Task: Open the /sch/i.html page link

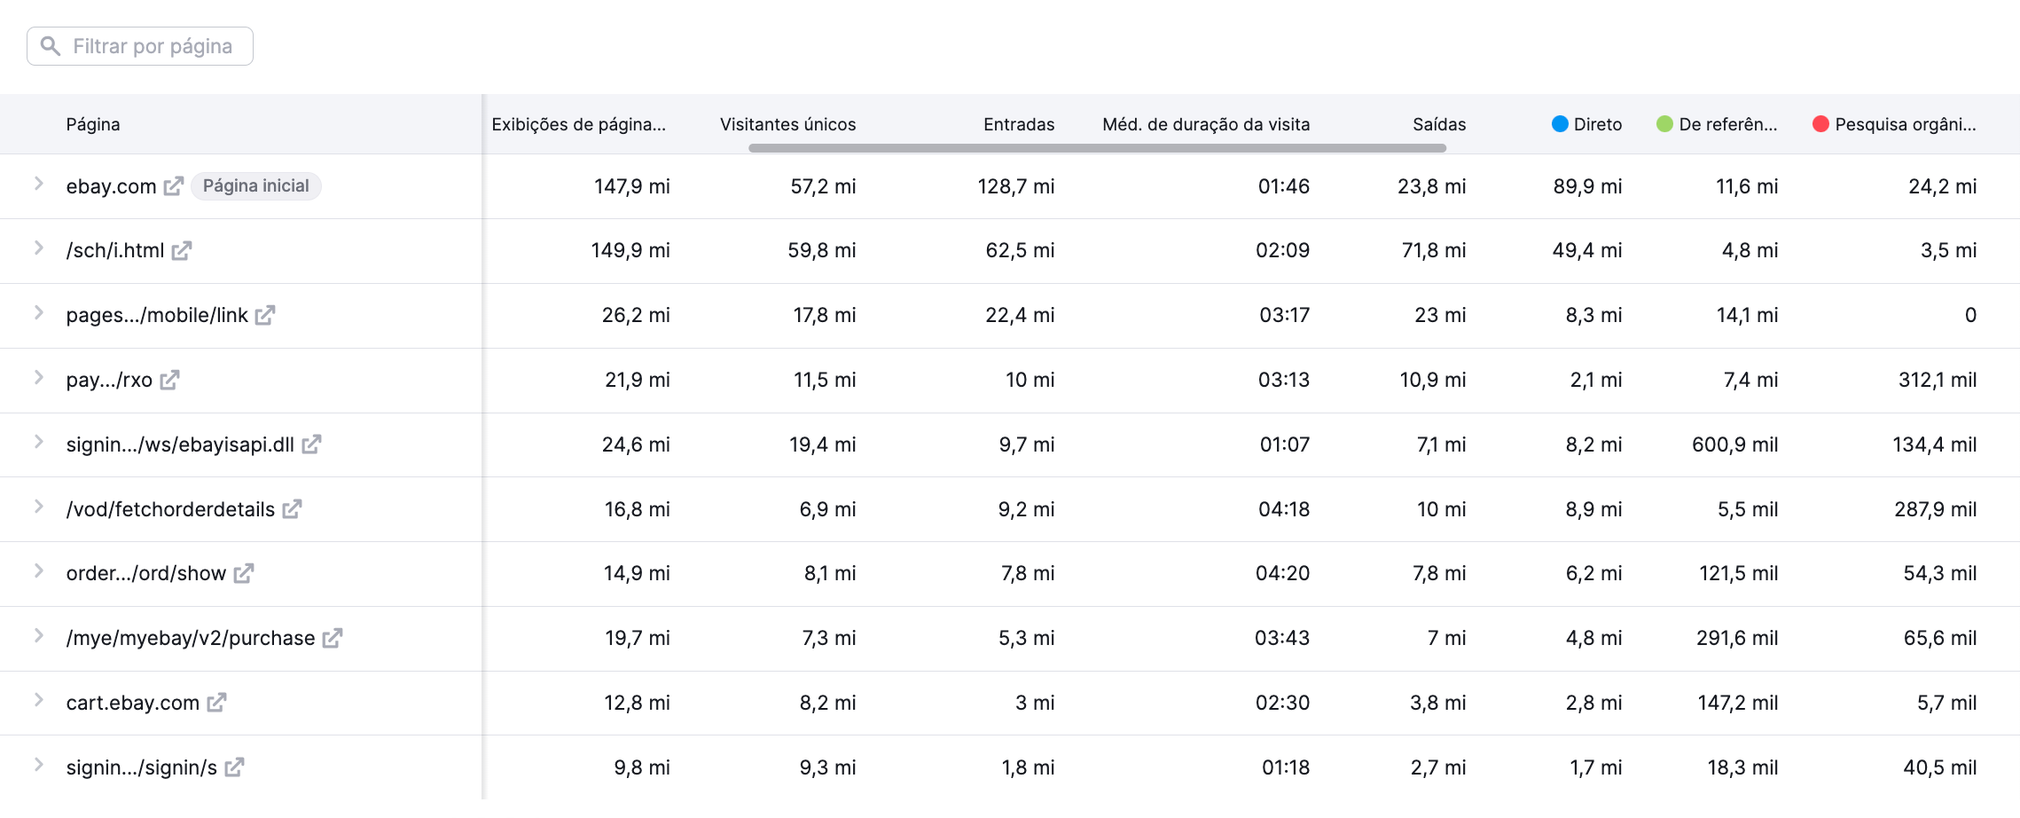Action: [115, 251]
